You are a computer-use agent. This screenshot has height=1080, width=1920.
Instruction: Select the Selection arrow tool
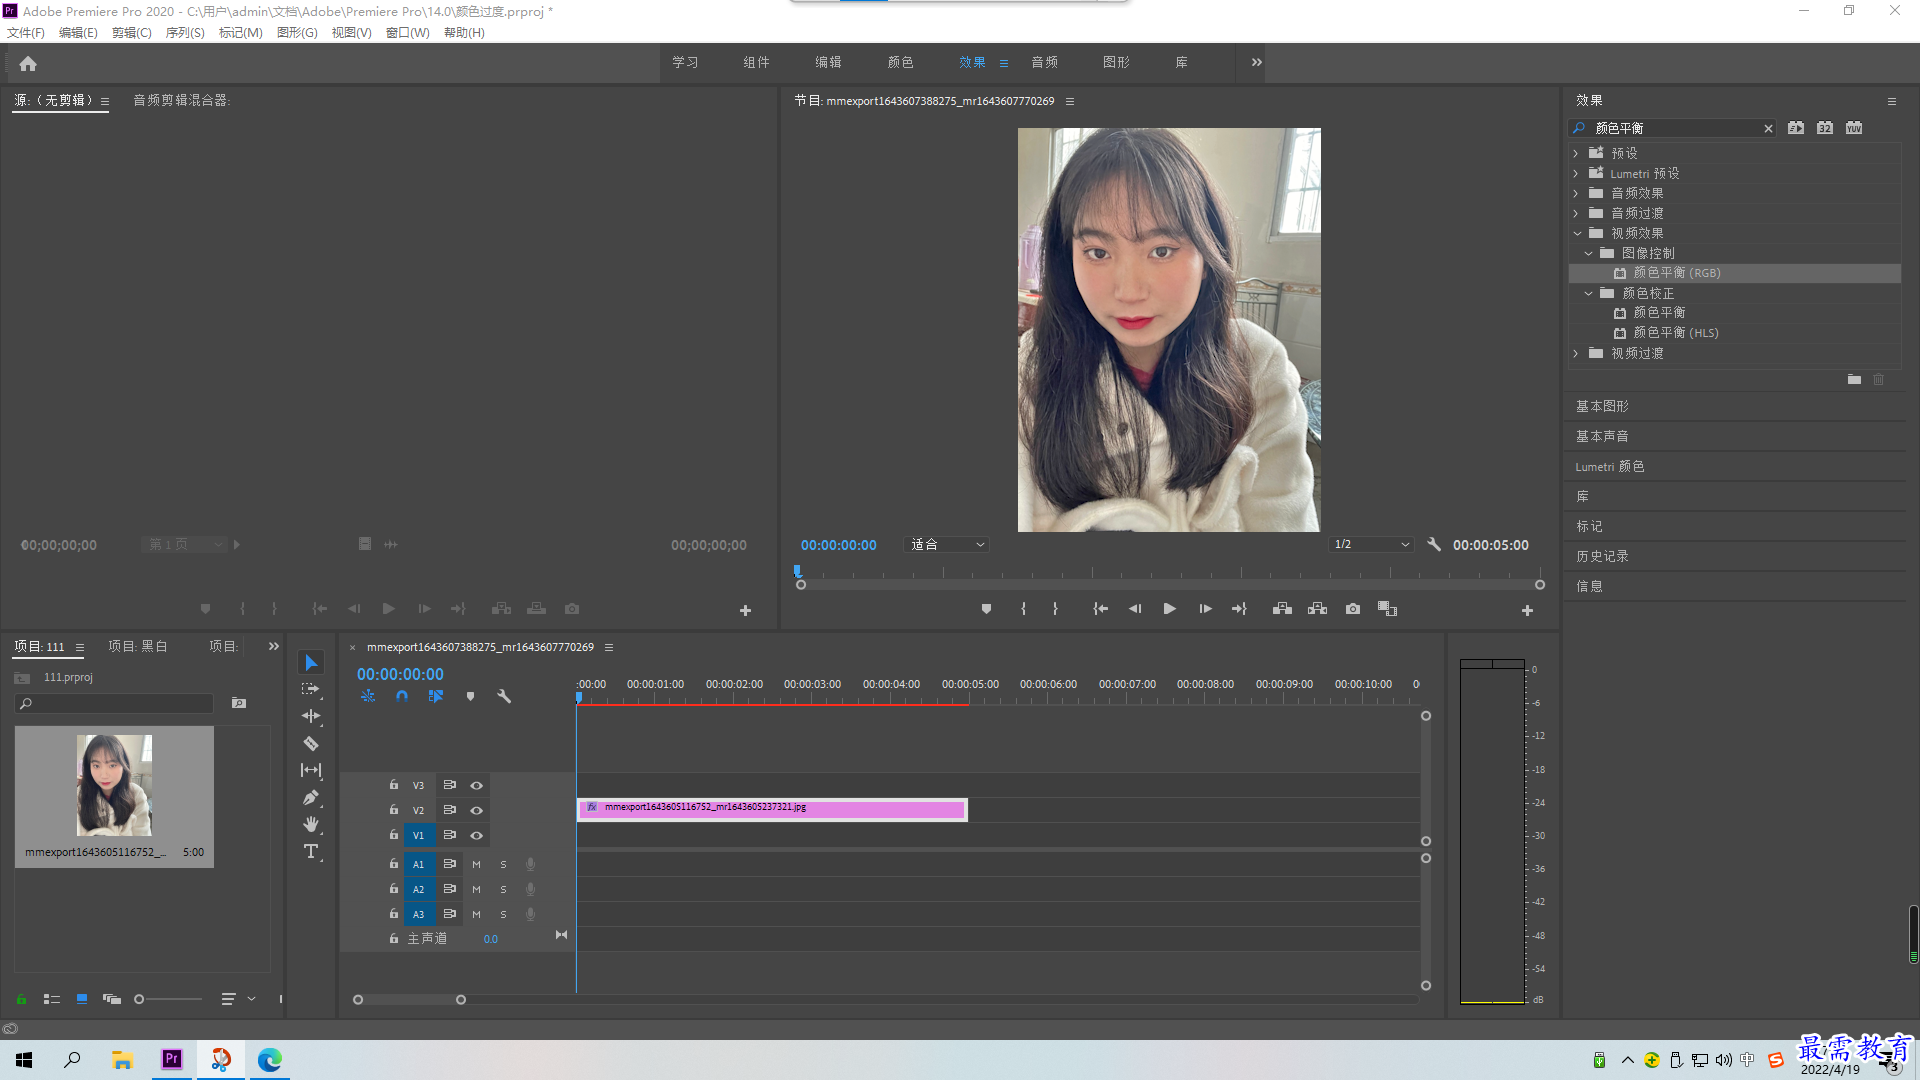click(311, 663)
